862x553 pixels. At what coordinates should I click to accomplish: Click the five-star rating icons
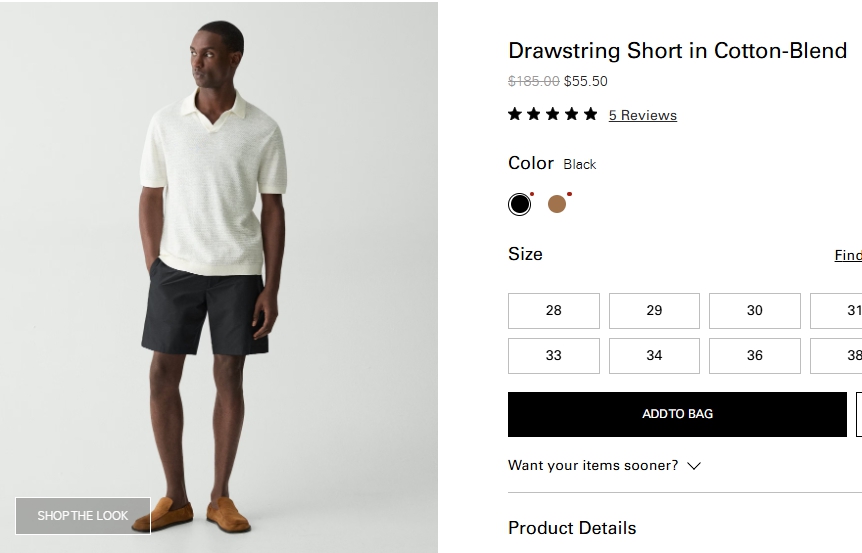pyautogui.click(x=552, y=114)
